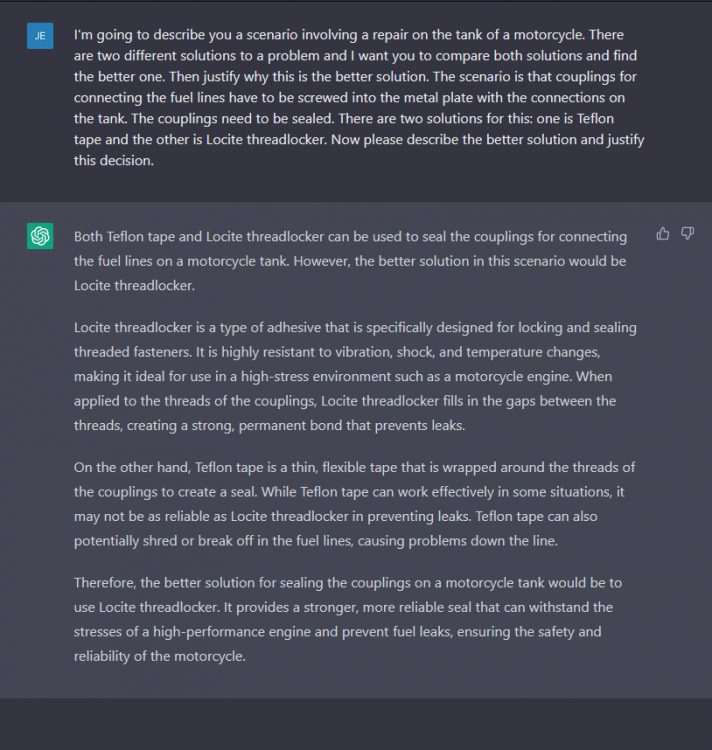Click the paragraph starting "On the other hand"
This screenshot has width=712, height=750.
355,503
